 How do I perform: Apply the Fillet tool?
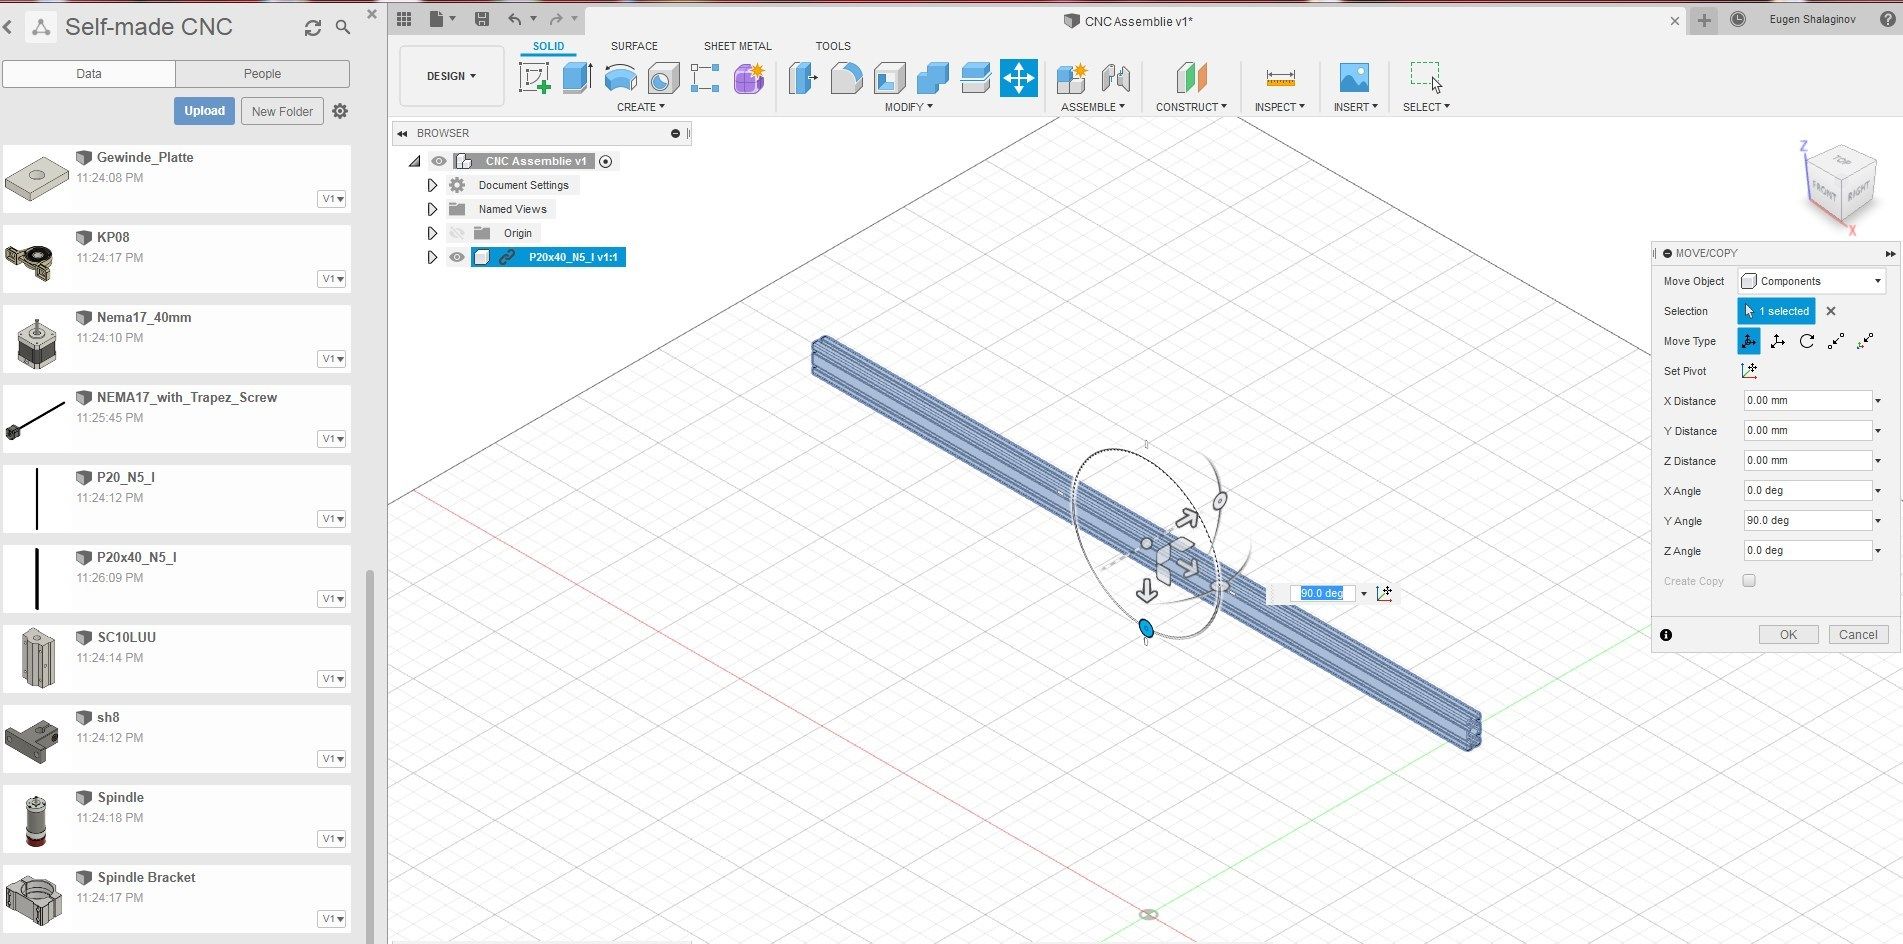(x=846, y=78)
